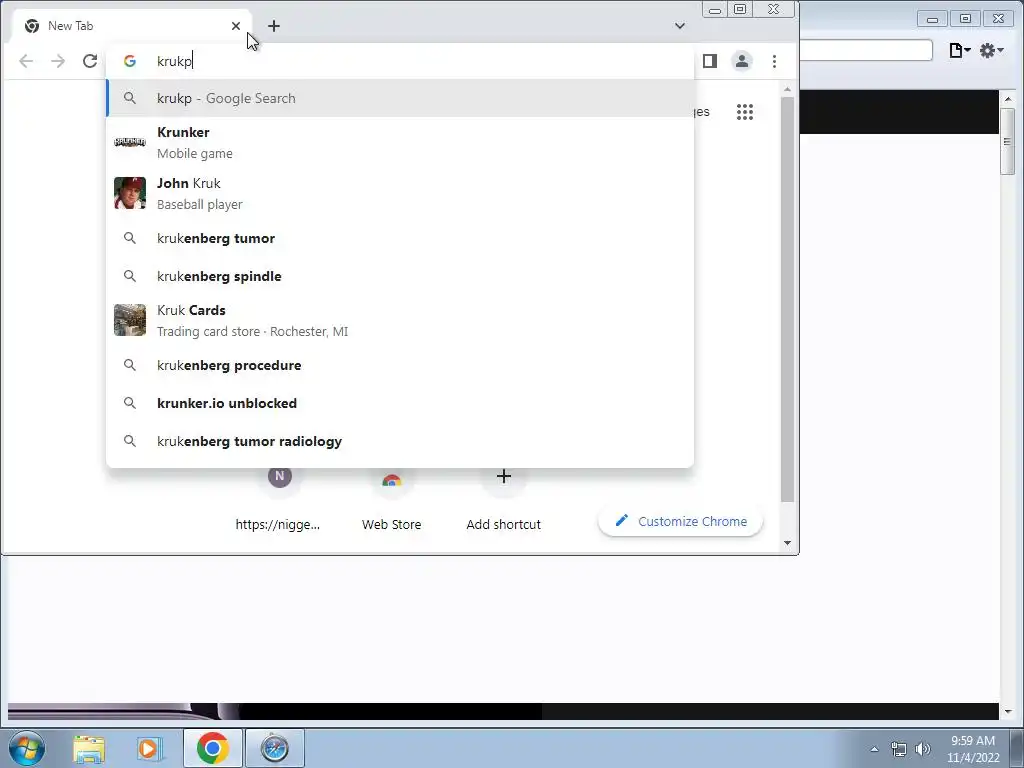The height and width of the screenshot is (768, 1024).
Task: Click the Google G icon in address bar
Action: click(130, 61)
